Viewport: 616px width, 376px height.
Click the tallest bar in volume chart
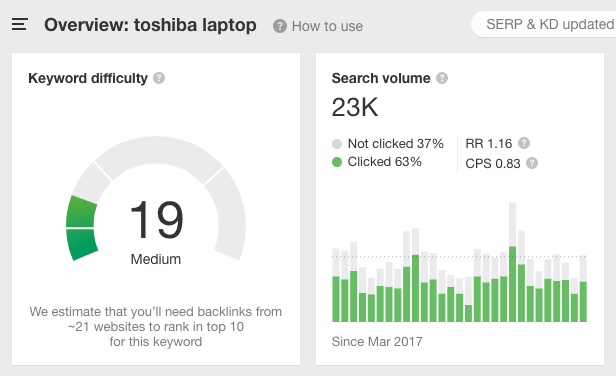point(513,262)
